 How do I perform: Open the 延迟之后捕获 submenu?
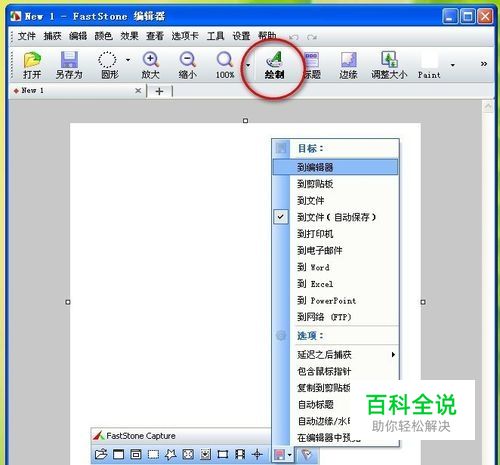pos(335,354)
